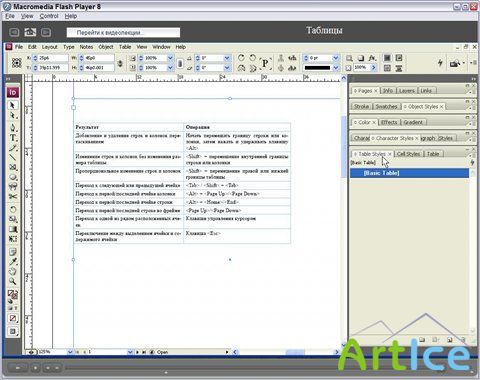The width and height of the screenshot is (480, 380).
Task: Switch view mode at toolbox bottom
Action: coord(13,332)
